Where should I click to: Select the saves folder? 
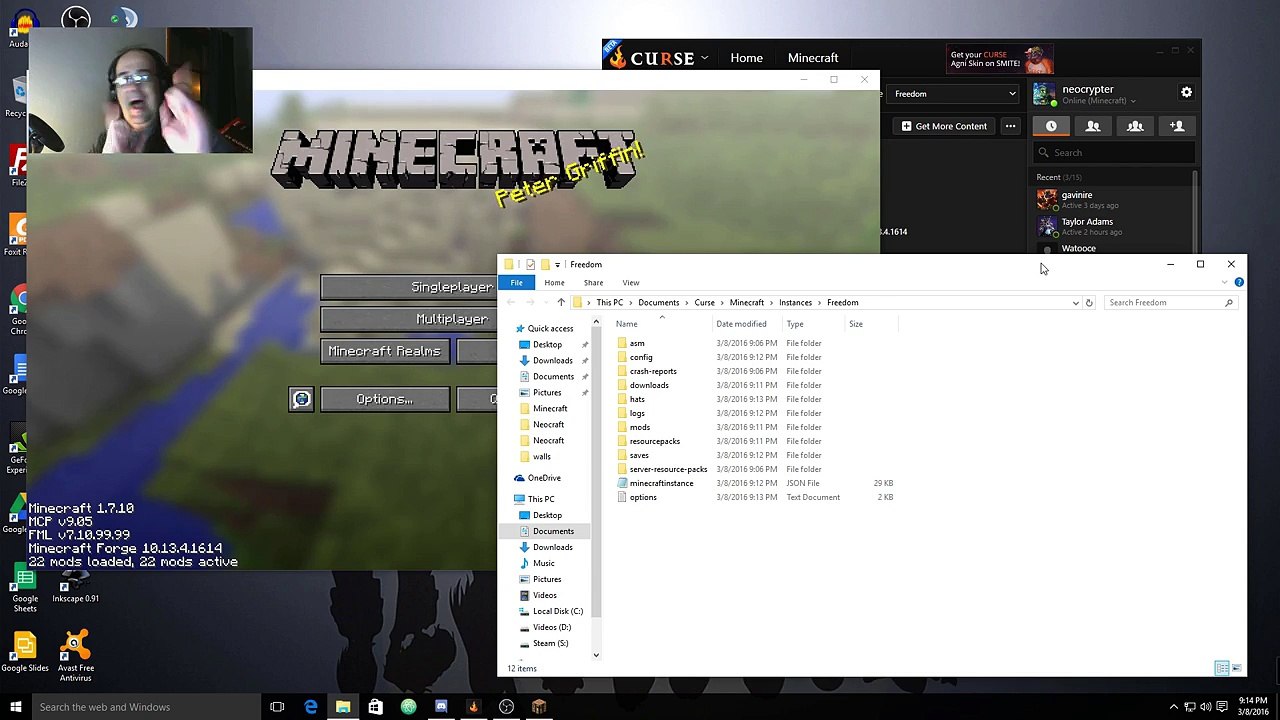click(639, 455)
